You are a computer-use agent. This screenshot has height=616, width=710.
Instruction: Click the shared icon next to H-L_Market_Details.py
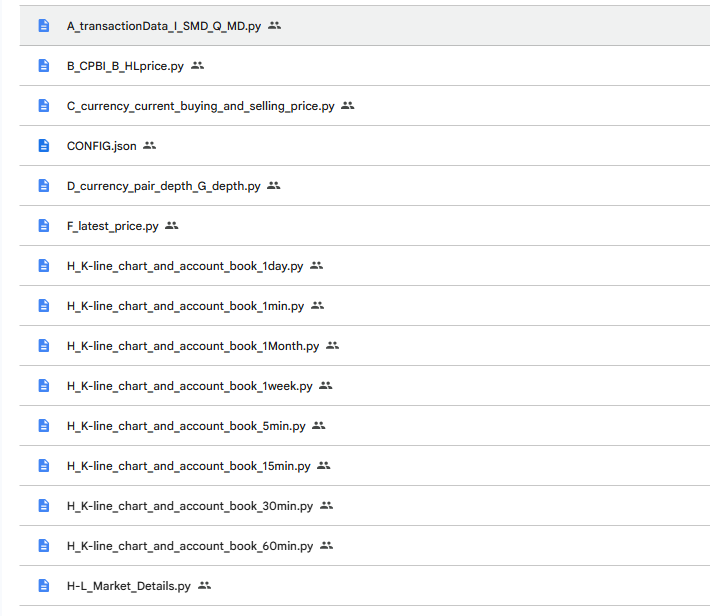tap(205, 586)
